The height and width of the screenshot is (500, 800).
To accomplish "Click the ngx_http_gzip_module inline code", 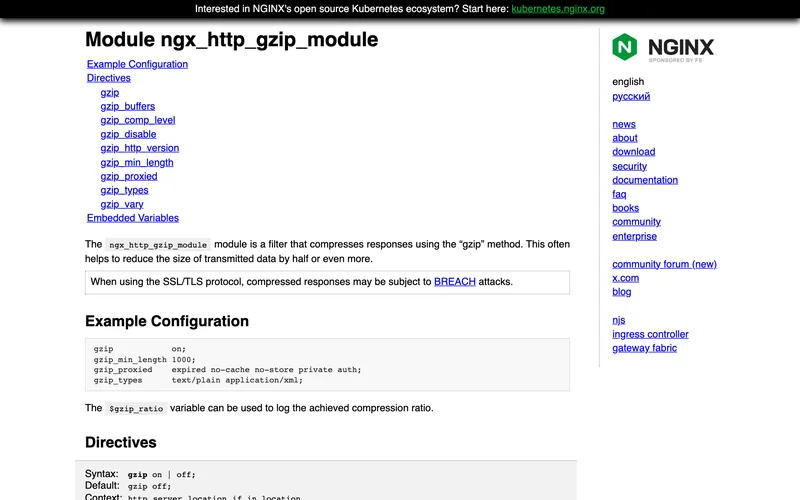I will click(158, 245).
